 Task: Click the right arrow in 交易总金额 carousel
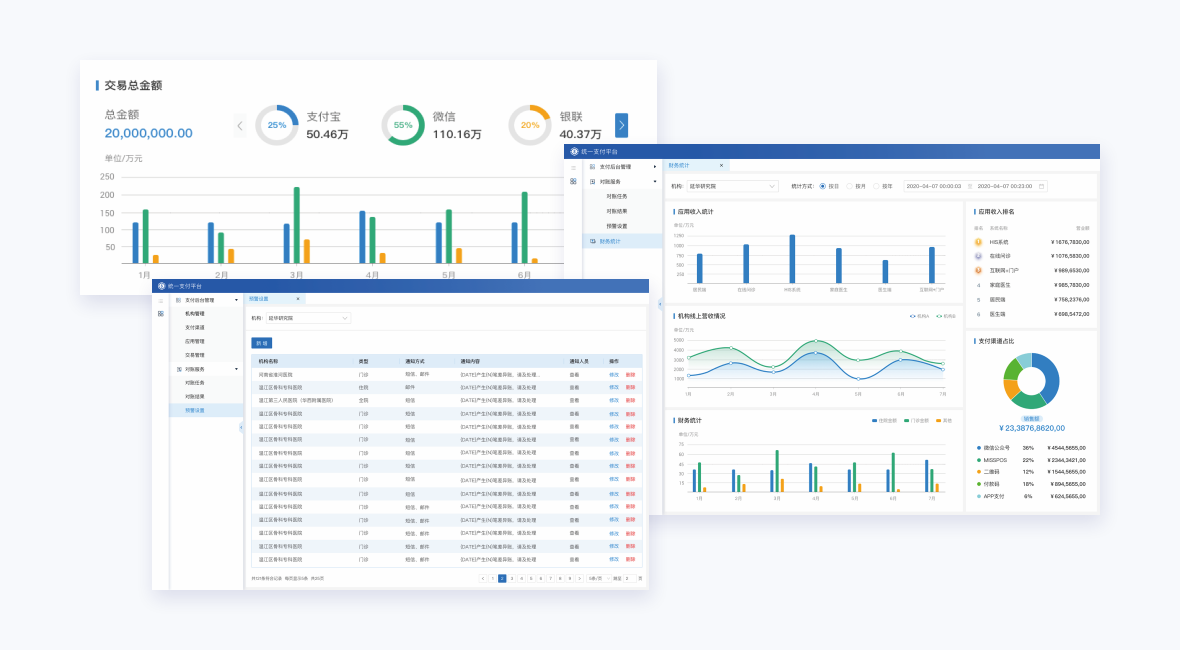[621, 125]
